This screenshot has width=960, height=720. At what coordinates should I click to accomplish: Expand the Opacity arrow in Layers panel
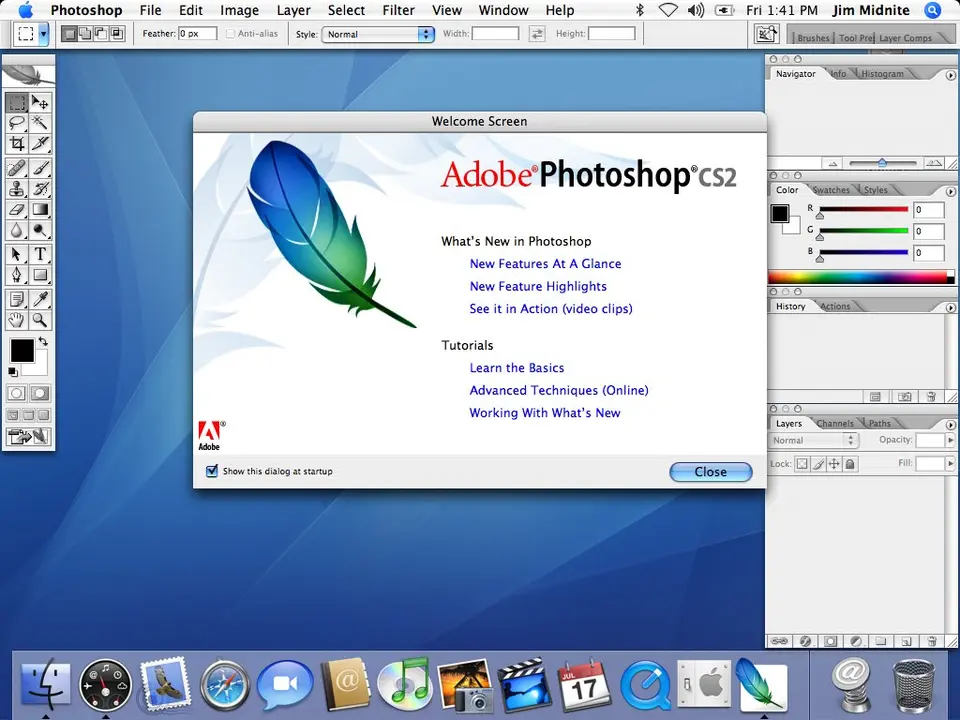click(949, 440)
